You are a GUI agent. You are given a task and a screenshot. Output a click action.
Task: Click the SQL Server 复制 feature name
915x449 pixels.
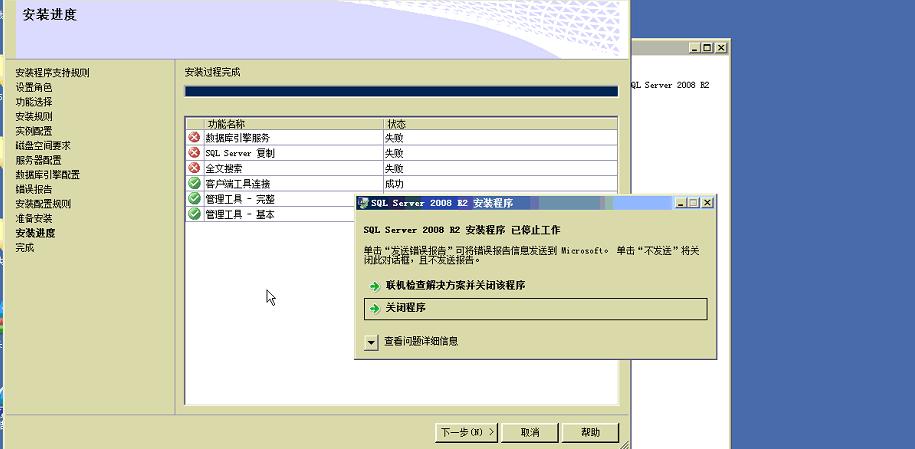[240, 153]
